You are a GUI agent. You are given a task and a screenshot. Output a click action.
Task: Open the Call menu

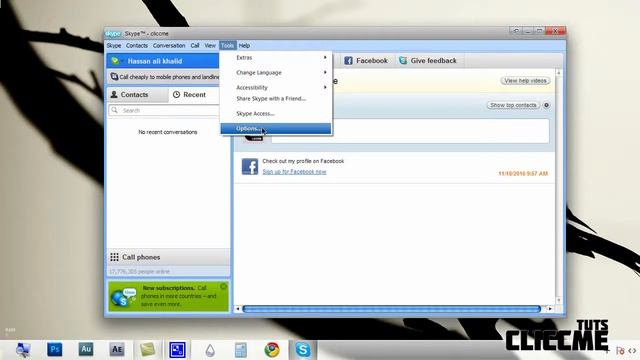click(195, 46)
